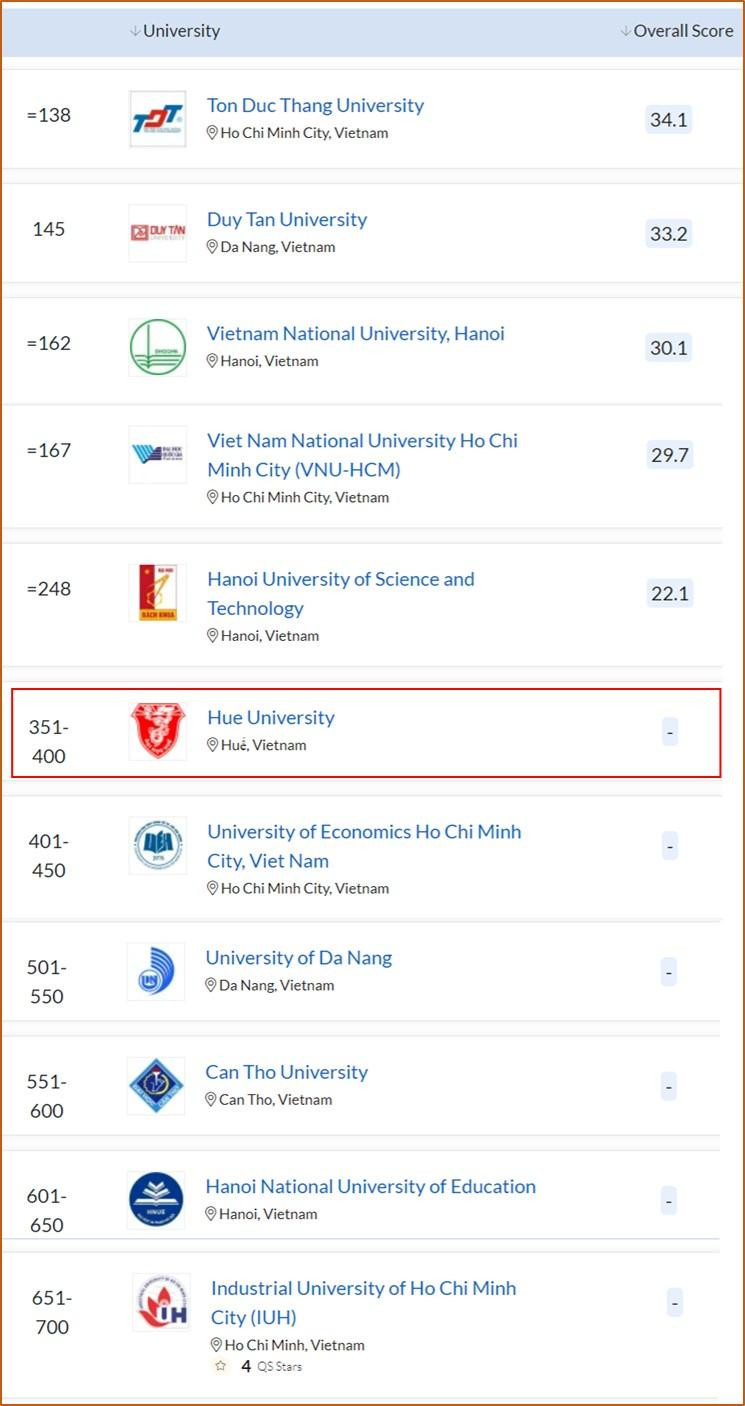Click the location pin beside Huế, Vietnam

pos(212,745)
